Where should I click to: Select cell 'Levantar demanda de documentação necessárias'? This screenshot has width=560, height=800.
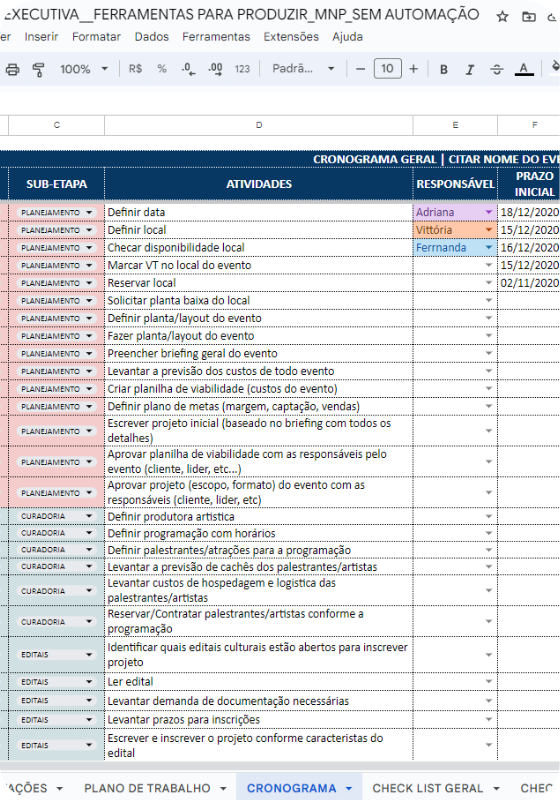point(259,701)
